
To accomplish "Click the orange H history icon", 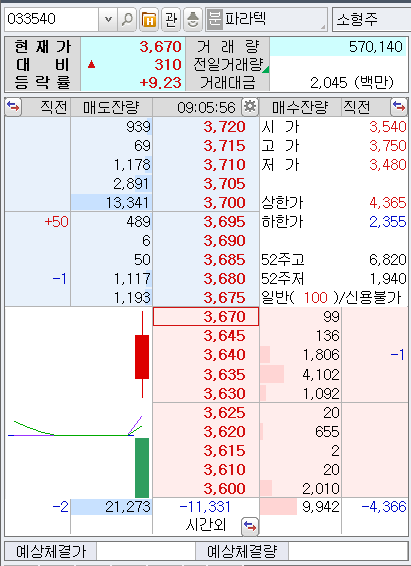I will (149, 19).
